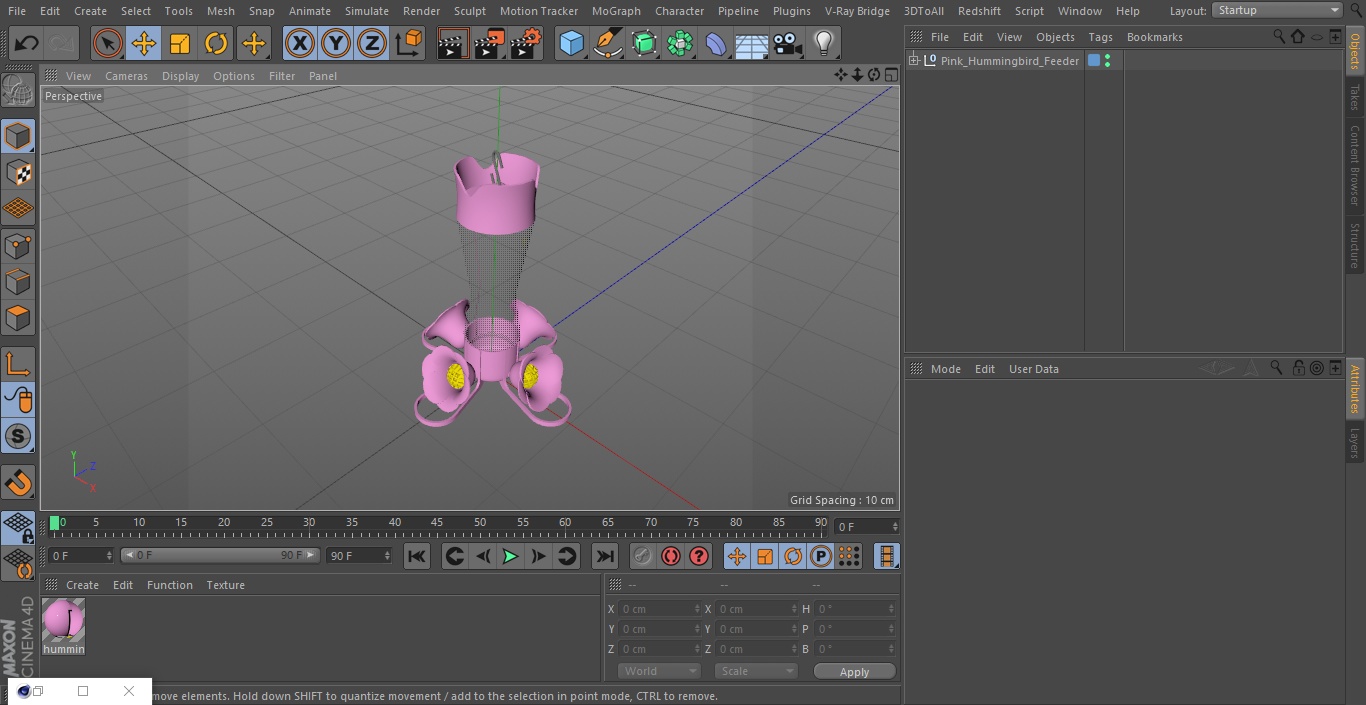Toggle Pink_Hummingbird_Feeder visibility dots
This screenshot has width=1366, height=705.
(1107, 61)
